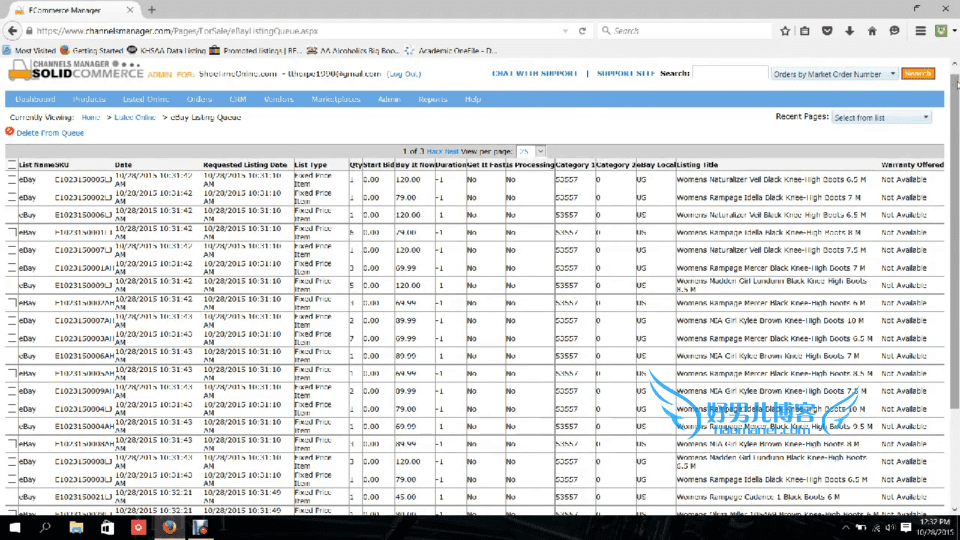
Task: Open the Recent Pages Select from list dropdown
Action: click(x=882, y=118)
